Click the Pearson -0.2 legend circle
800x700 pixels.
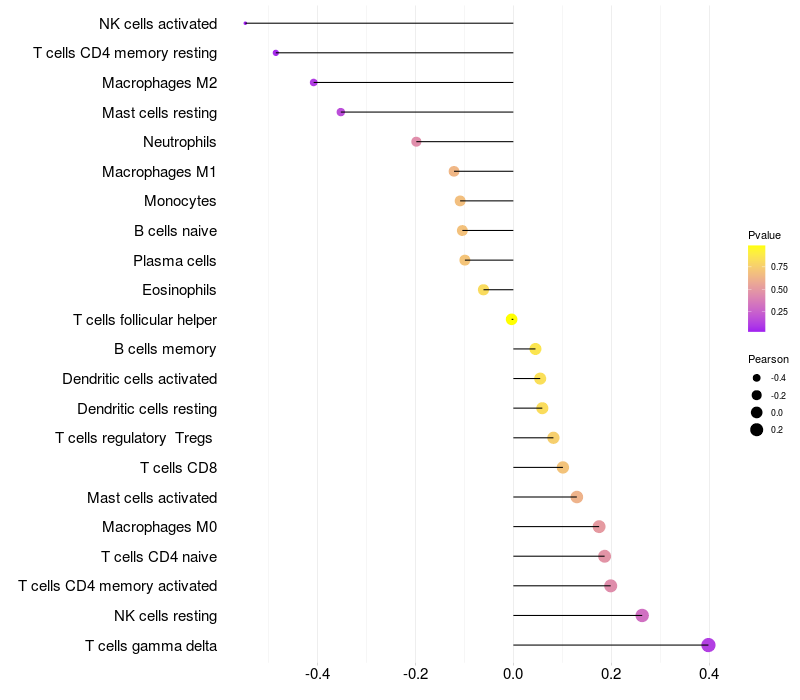tap(757, 395)
